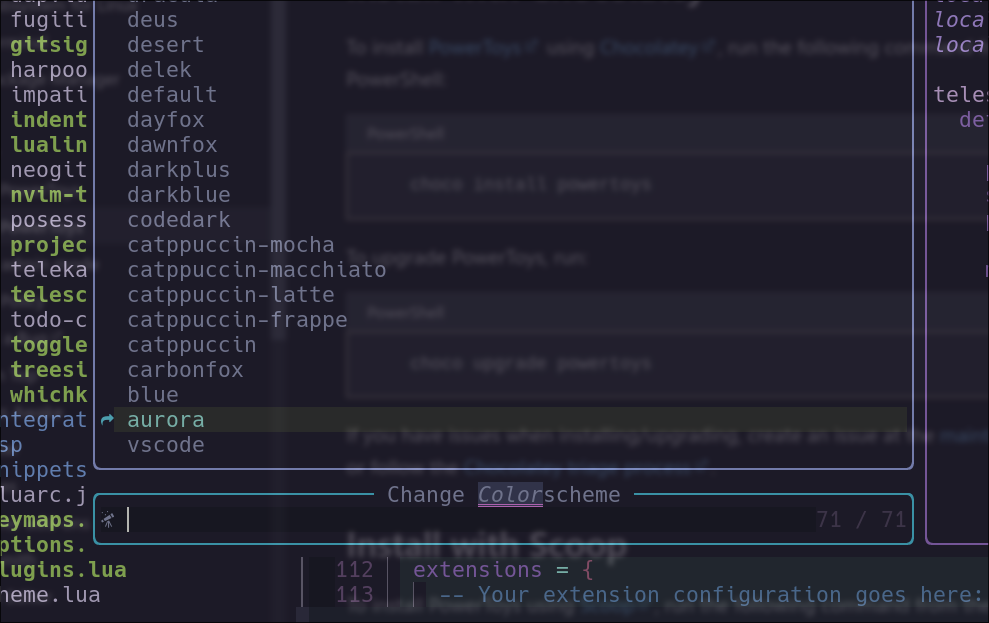Click the telescope prompt icon in search box
Viewport: 989px width, 623px height.
tap(108, 520)
